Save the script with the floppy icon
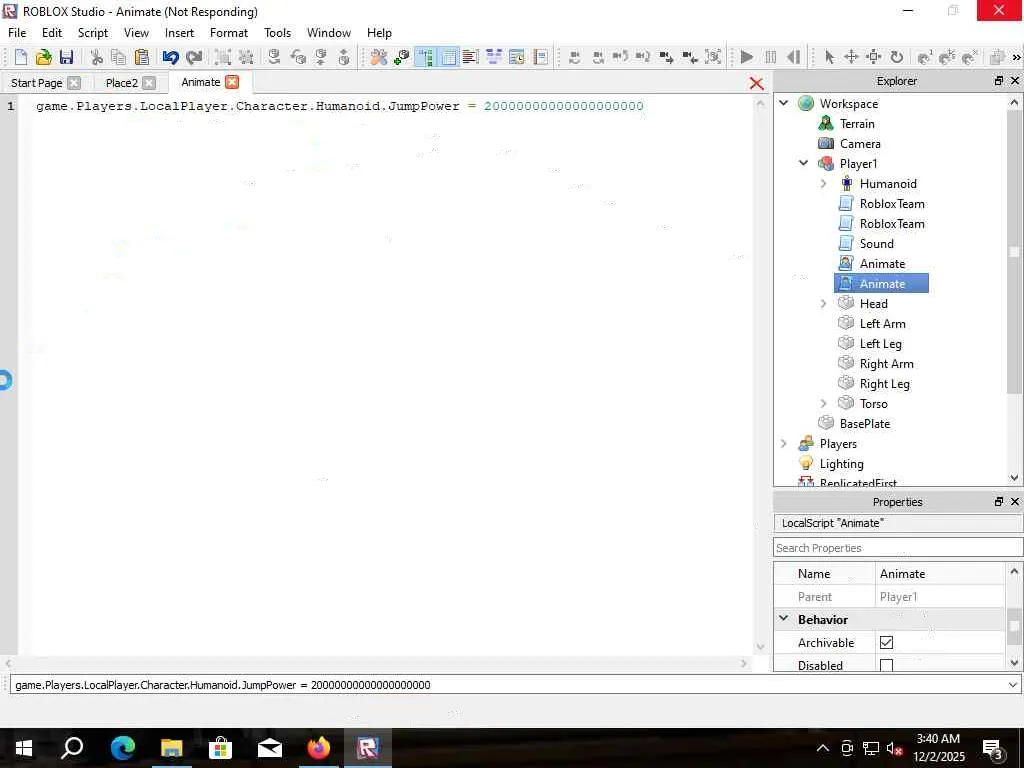Image resolution: width=1024 pixels, height=768 pixels. [x=66, y=57]
